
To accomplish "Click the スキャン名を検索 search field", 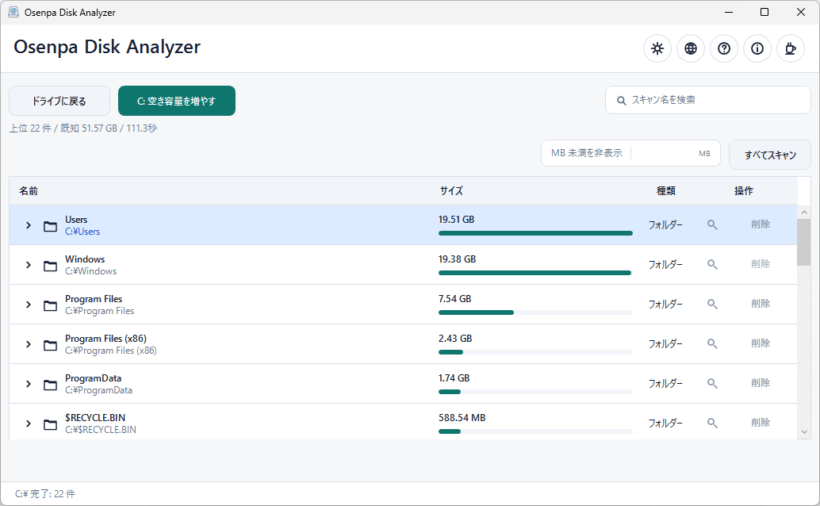I will pyautogui.click(x=708, y=100).
